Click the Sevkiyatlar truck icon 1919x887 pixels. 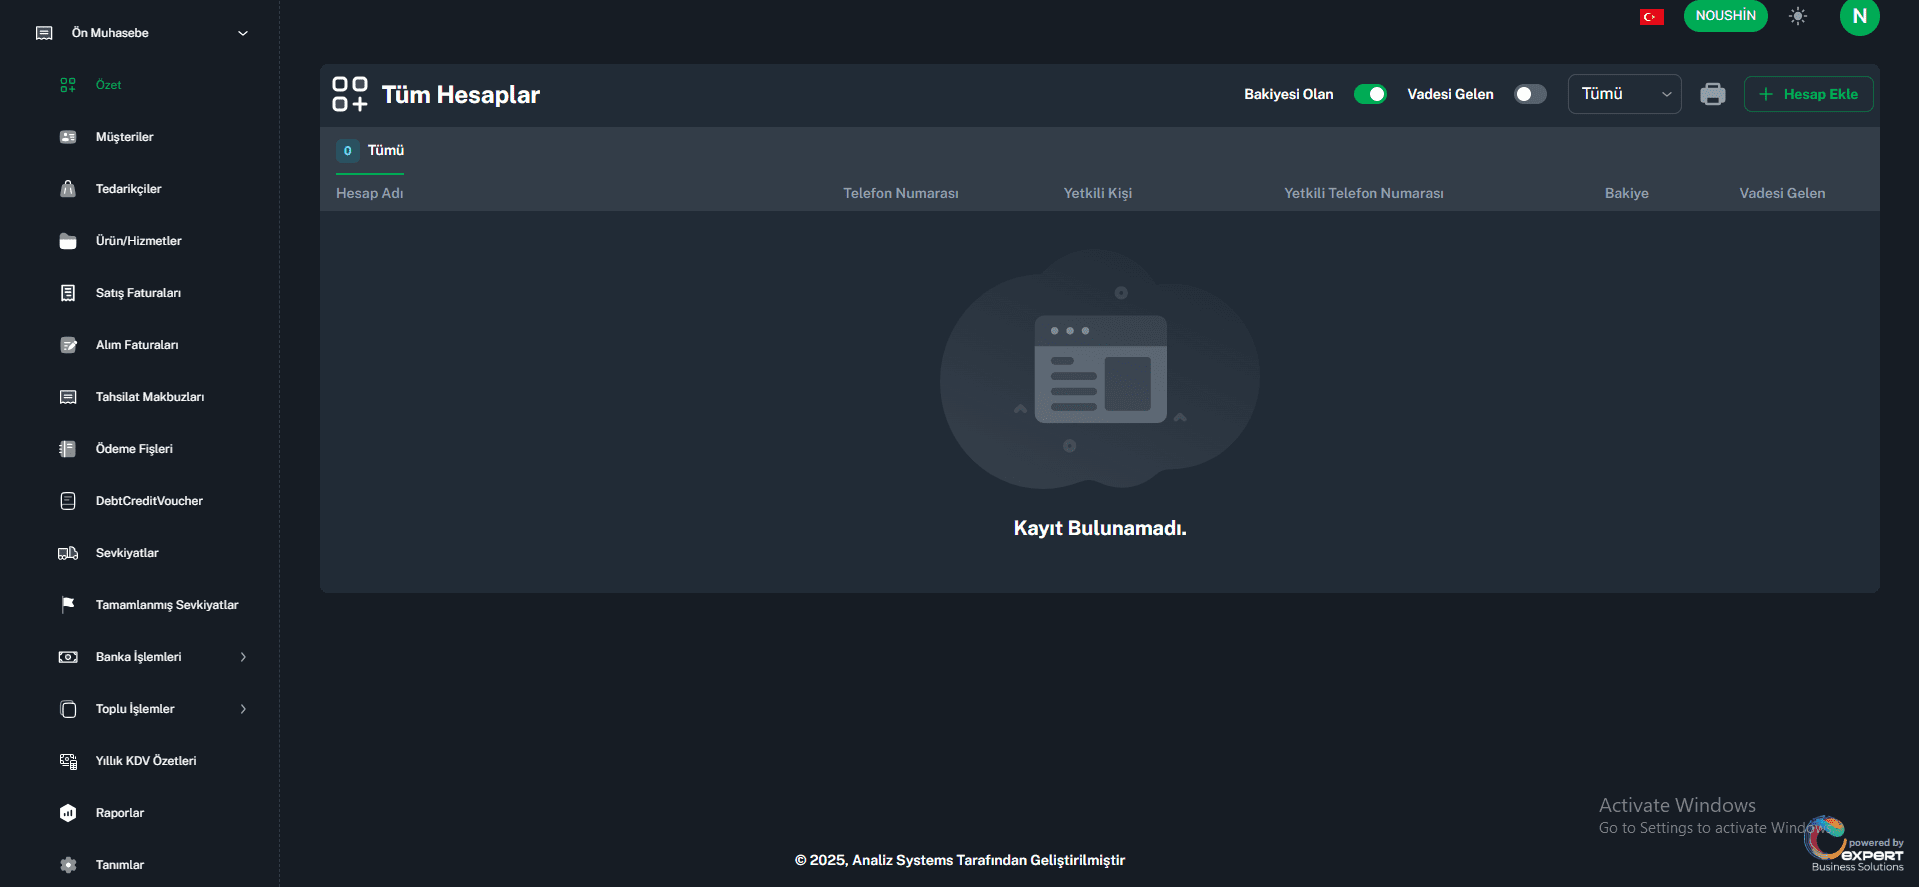point(68,553)
